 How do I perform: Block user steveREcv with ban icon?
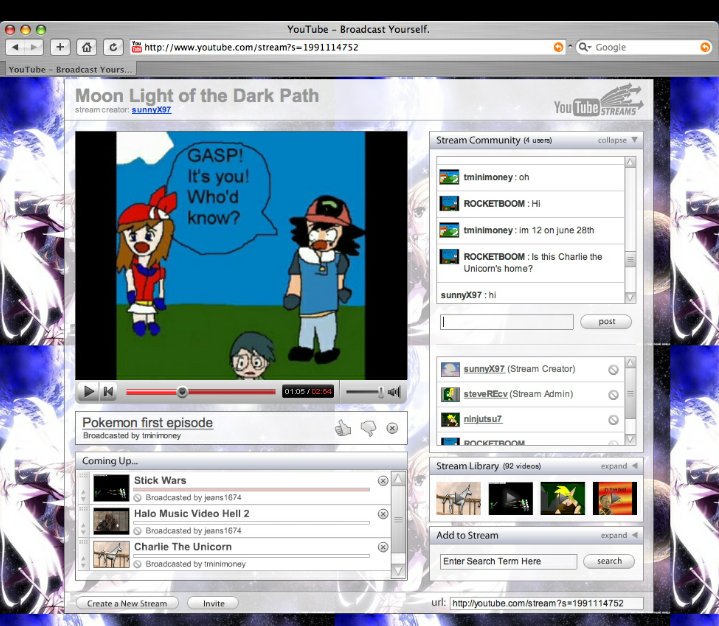pos(613,395)
